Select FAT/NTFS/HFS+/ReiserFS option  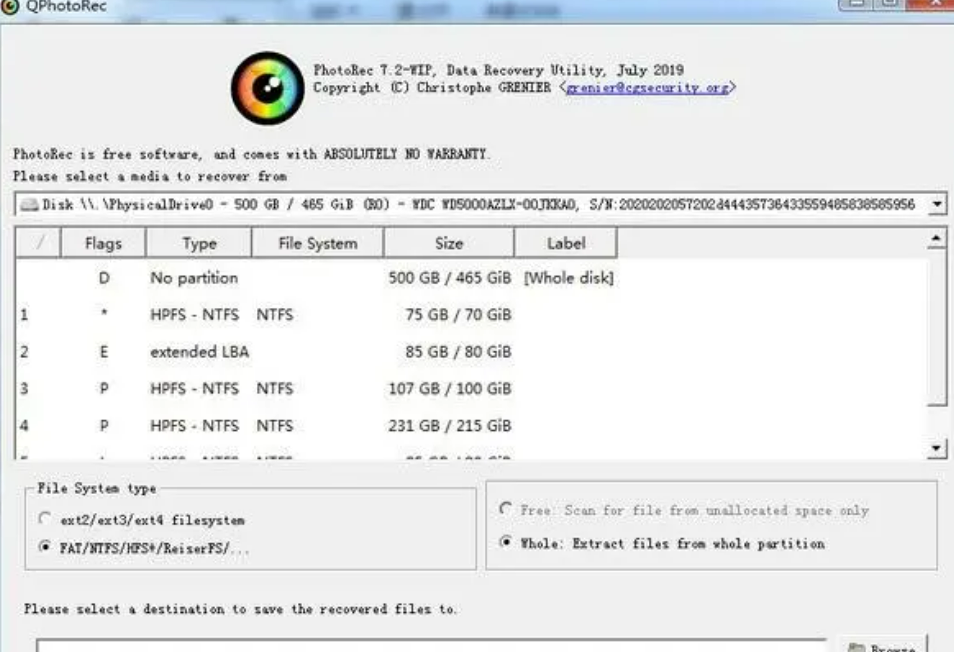coord(44,546)
